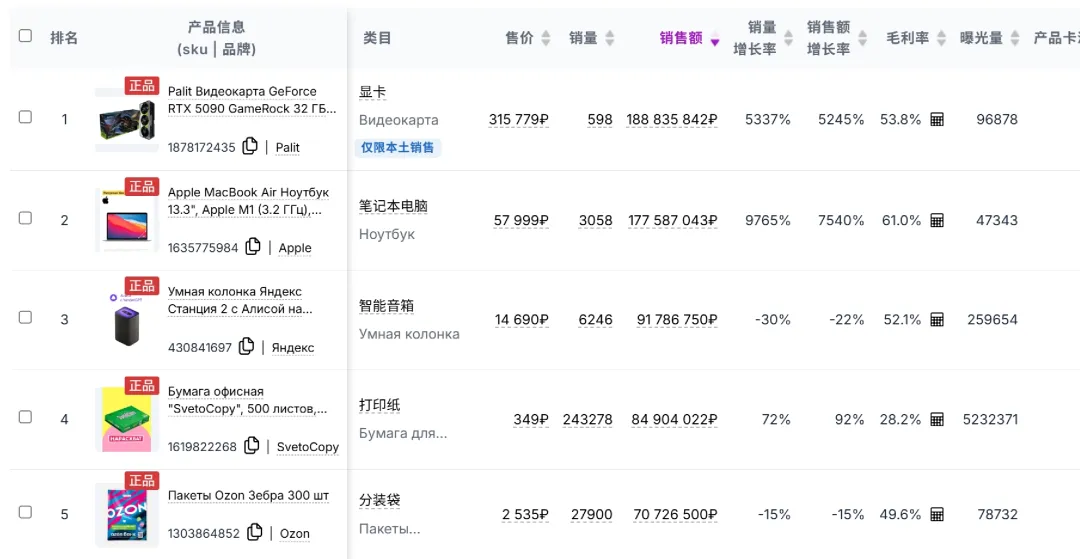Select the checkbox for rank 1 row
The image size is (1080, 559).
[25, 117]
